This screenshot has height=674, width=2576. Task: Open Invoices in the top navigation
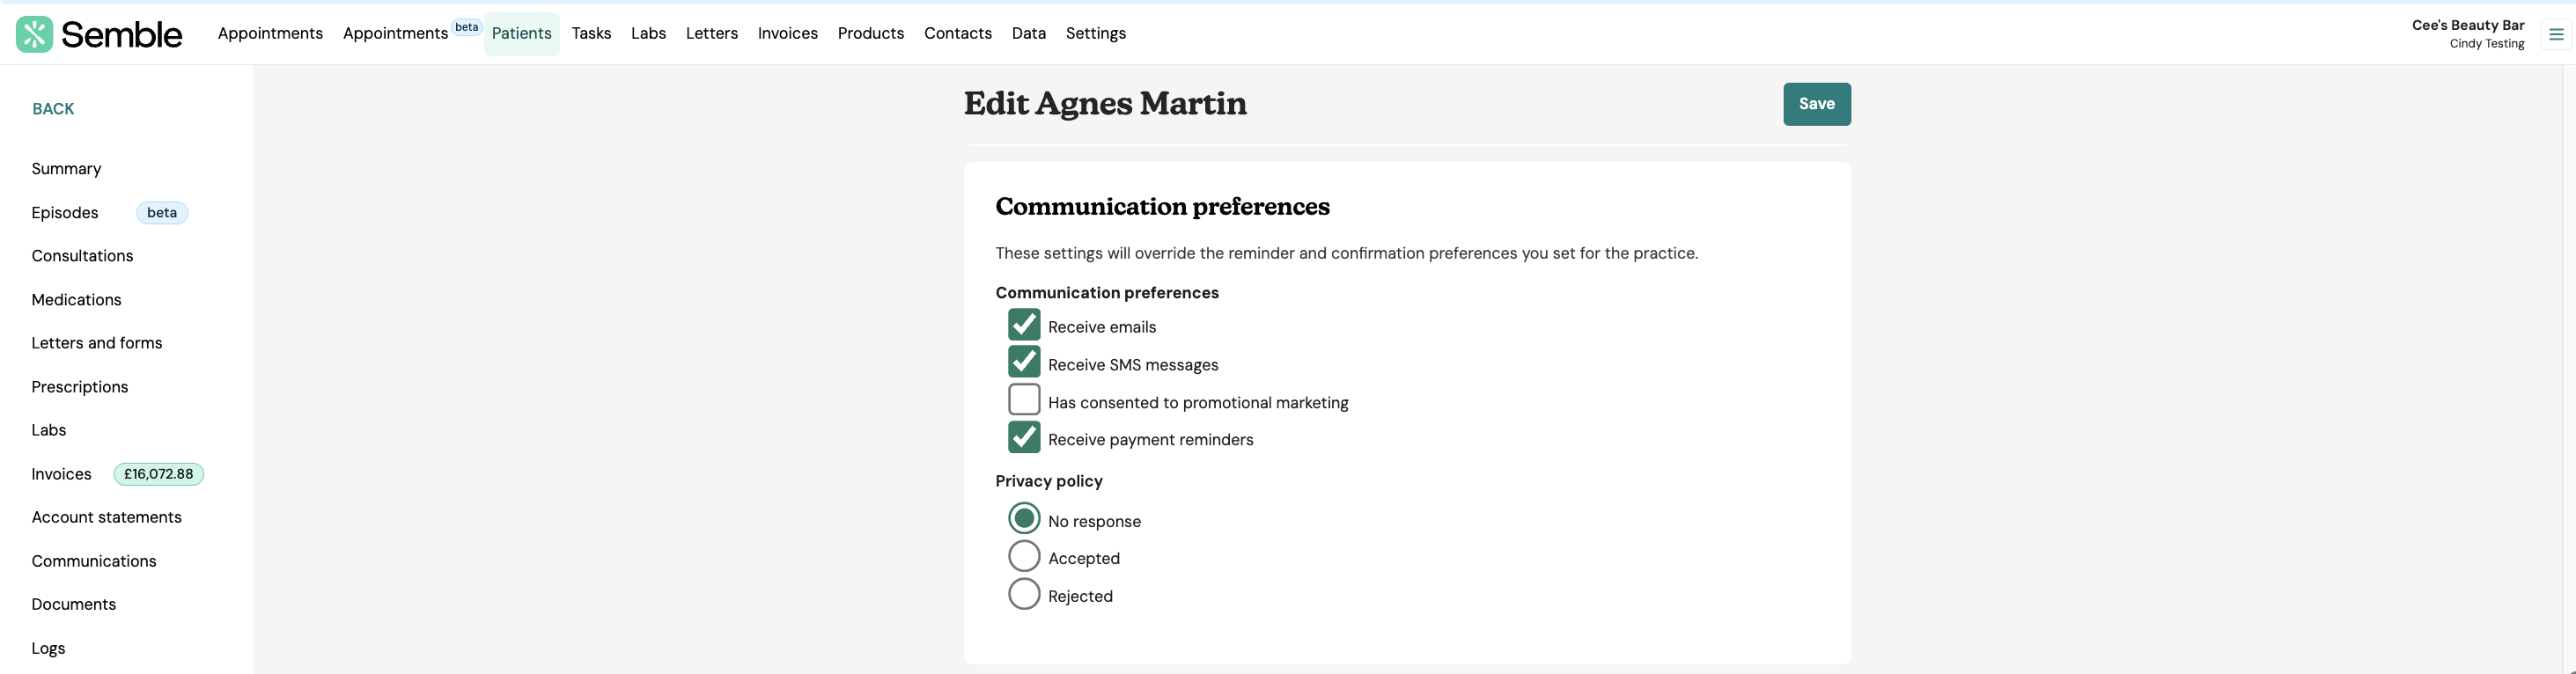click(x=787, y=33)
